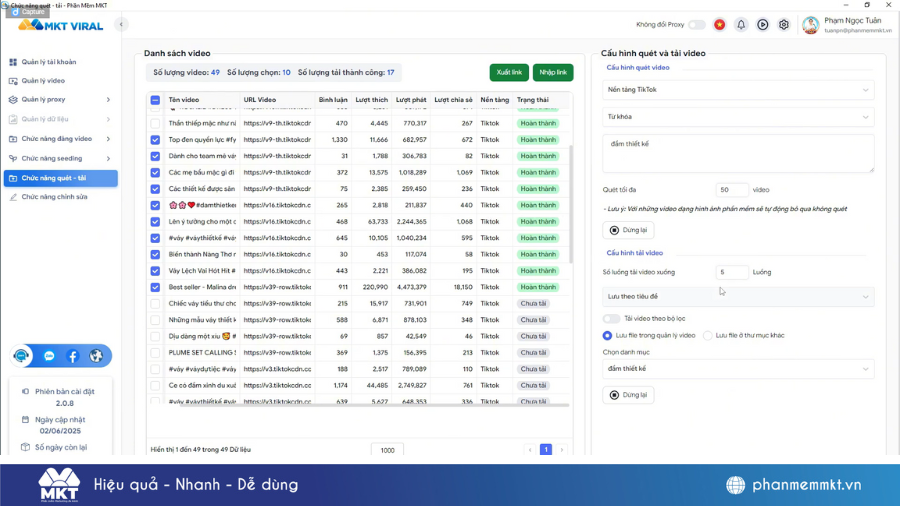Click the page size field showing 1000

point(387,450)
